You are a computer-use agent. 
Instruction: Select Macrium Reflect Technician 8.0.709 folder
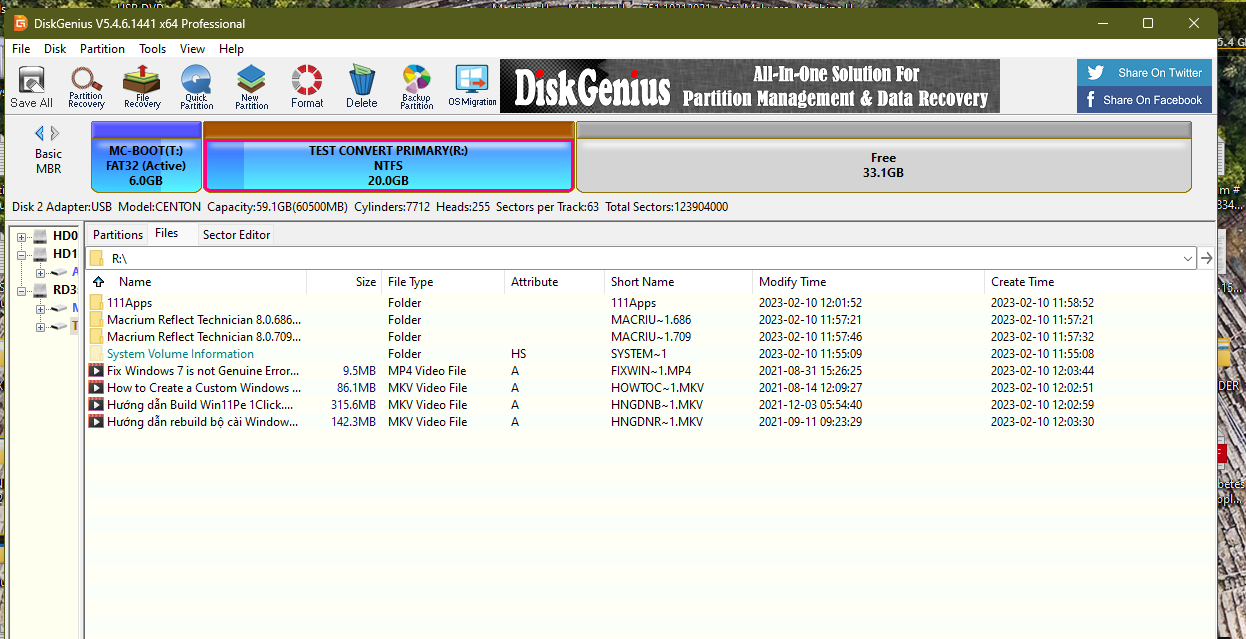click(204, 337)
